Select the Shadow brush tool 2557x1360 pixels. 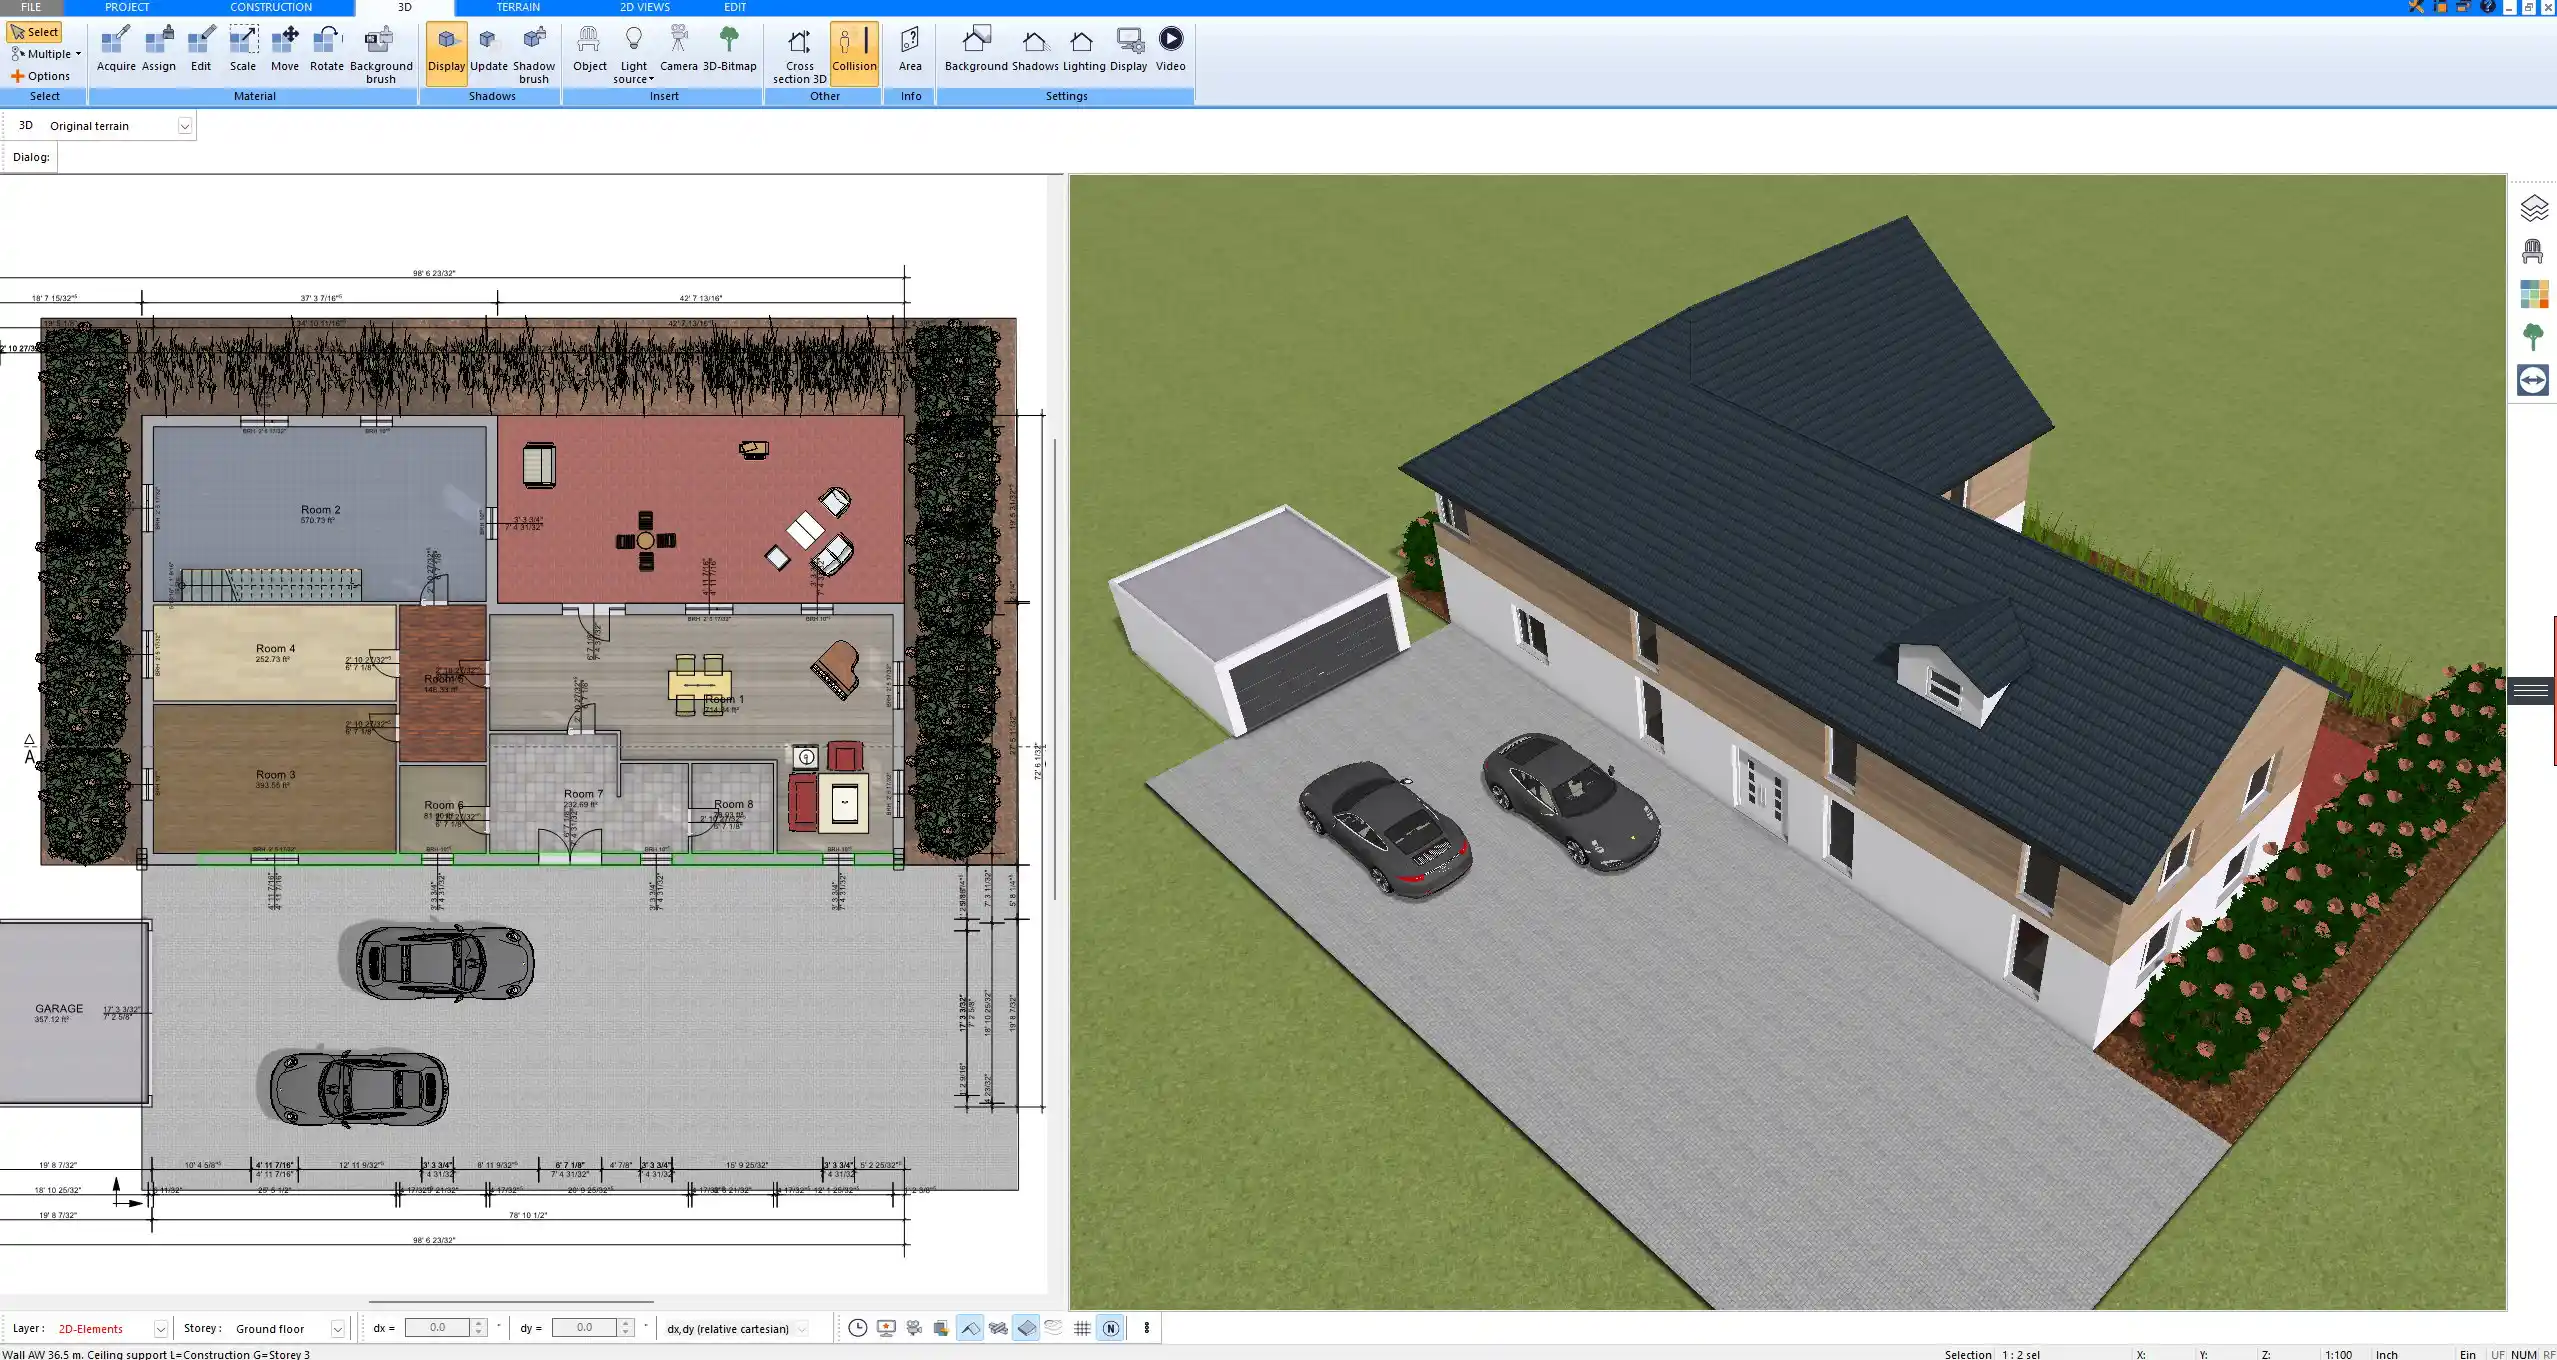(x=534, y=55)
